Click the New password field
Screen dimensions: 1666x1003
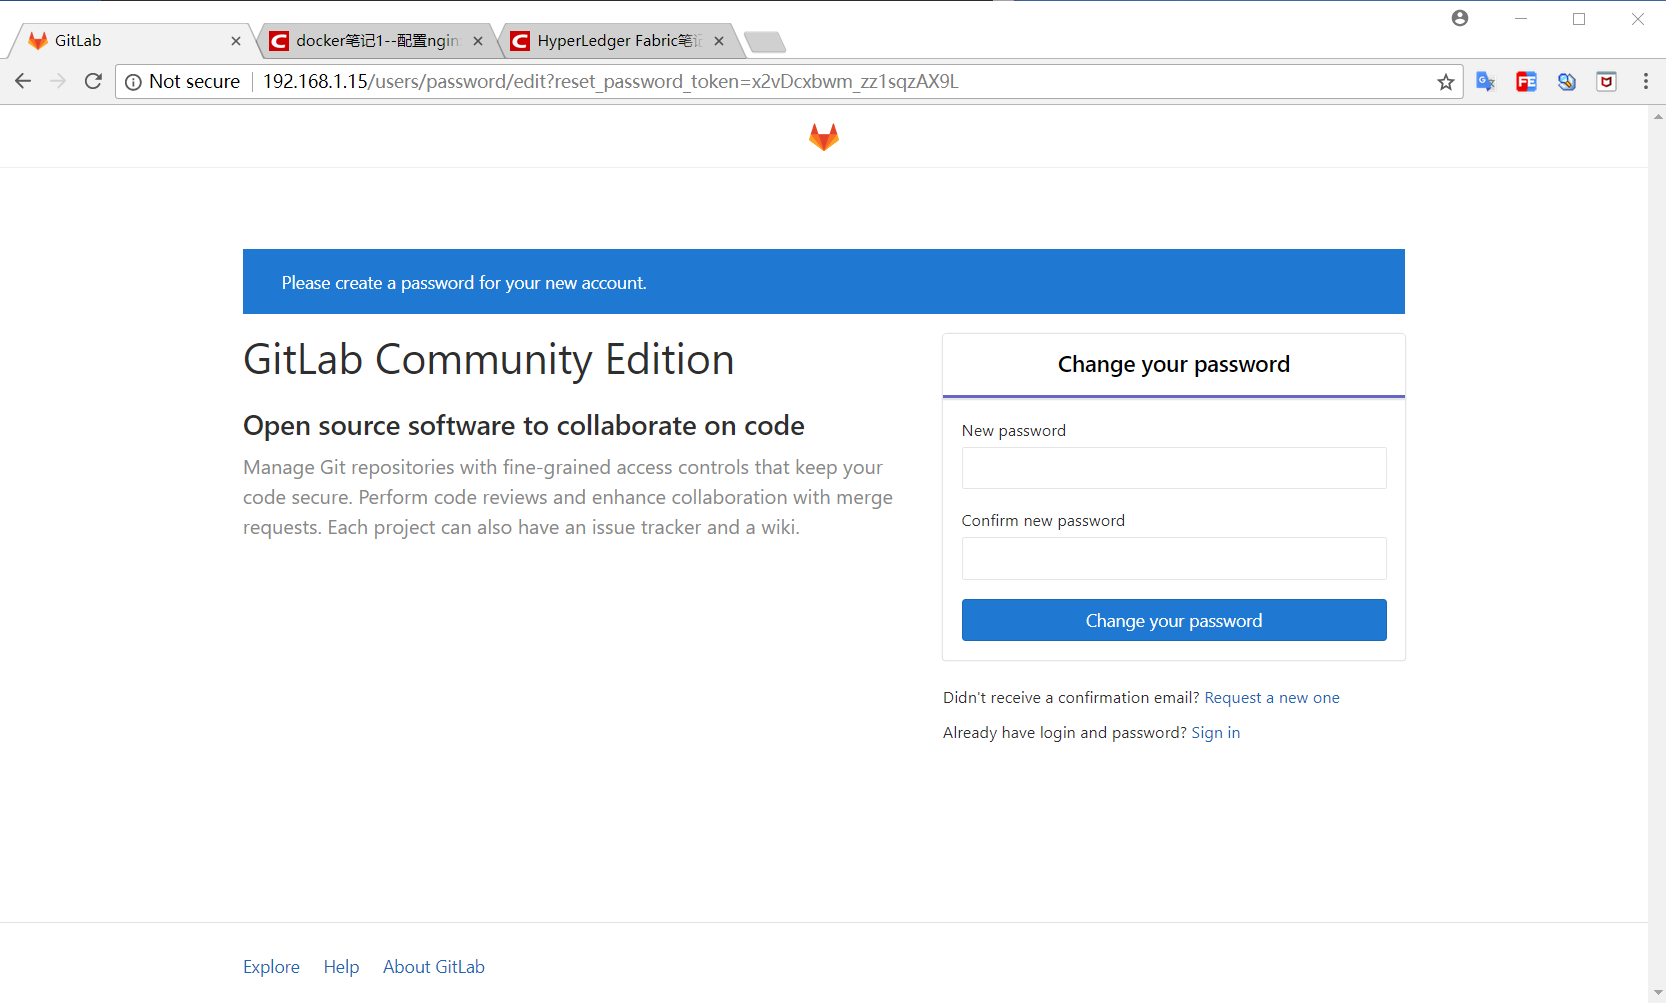[x=1174, y=468]
